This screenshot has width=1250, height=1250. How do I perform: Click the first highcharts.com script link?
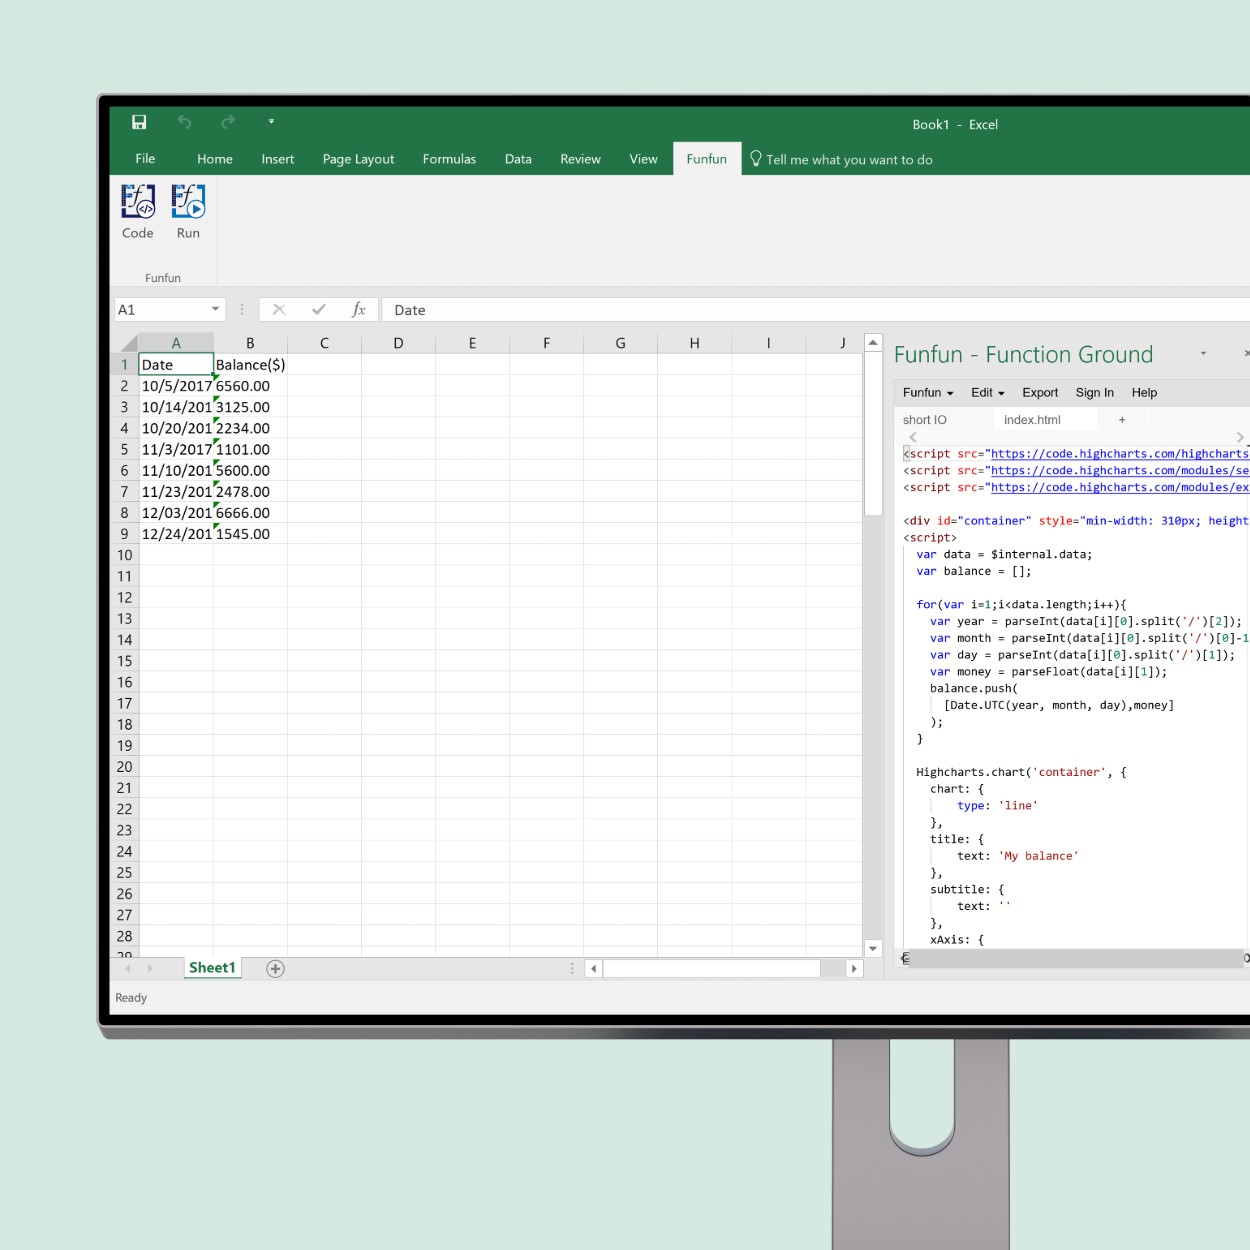pos(1119,454)
